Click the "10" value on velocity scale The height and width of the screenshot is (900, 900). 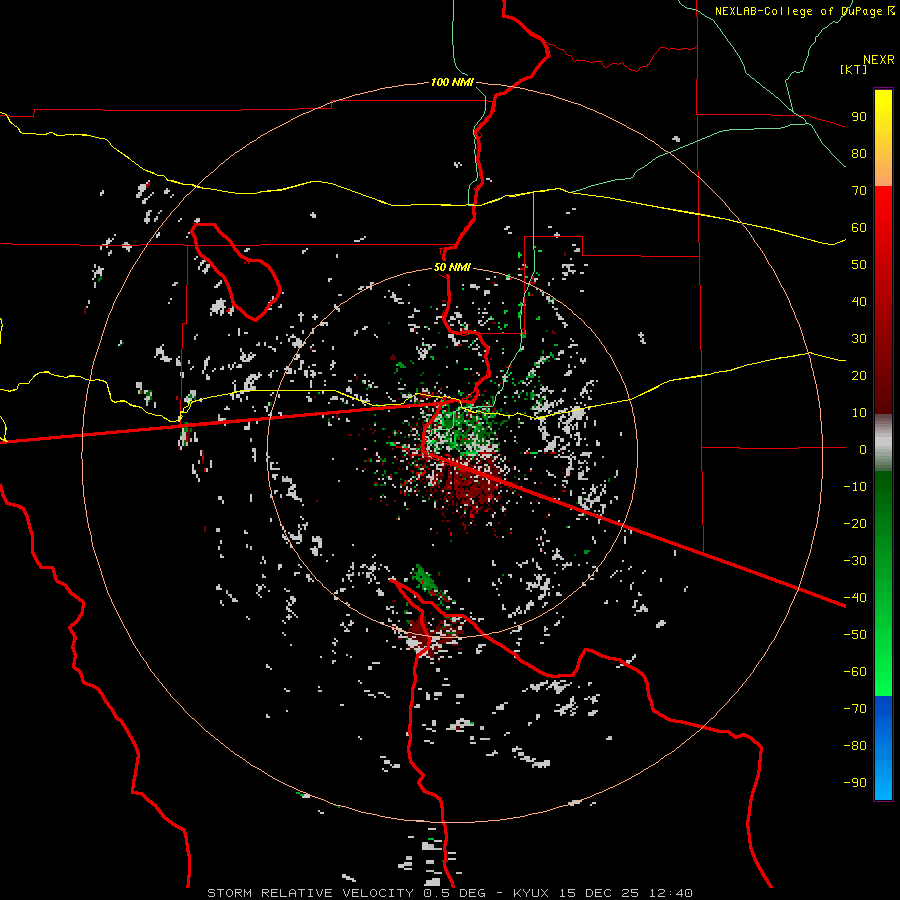pos(859,413)
